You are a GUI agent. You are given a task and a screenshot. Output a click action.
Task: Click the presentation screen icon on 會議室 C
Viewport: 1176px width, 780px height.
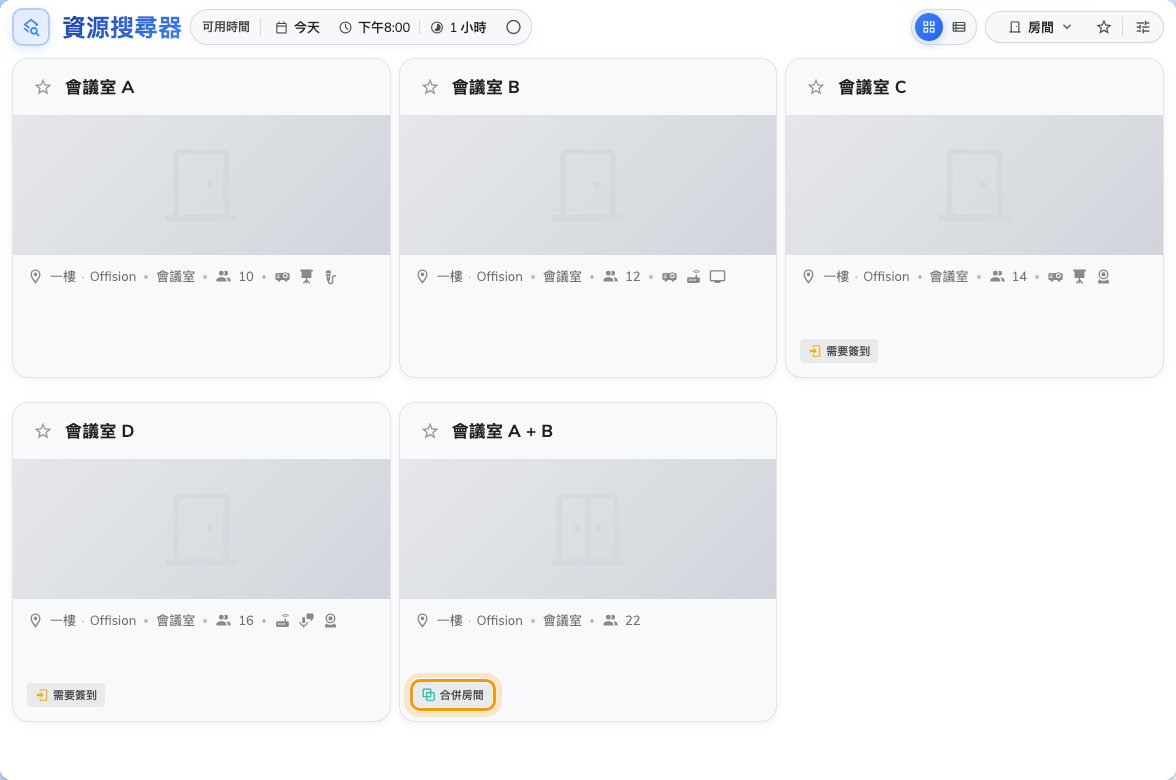coord(1079,277)
